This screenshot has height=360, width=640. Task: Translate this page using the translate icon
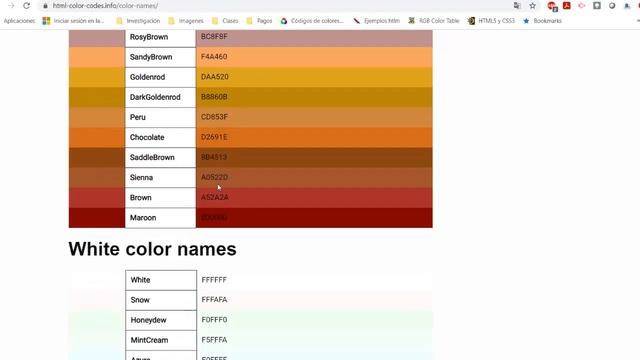point(517,6)
